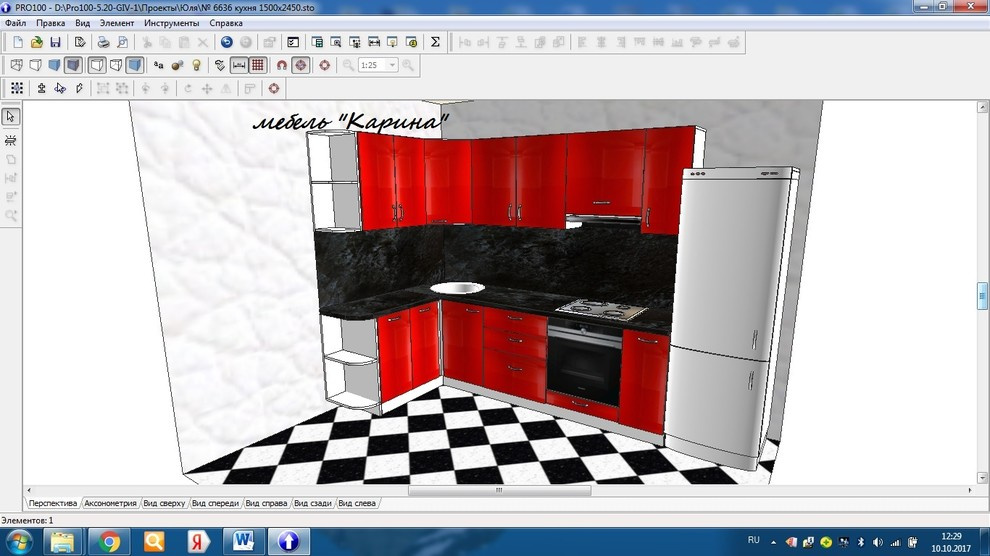Click the red magnet snap icon
Viewport: 990px width, 556px height.
click(x=282, y=65)
